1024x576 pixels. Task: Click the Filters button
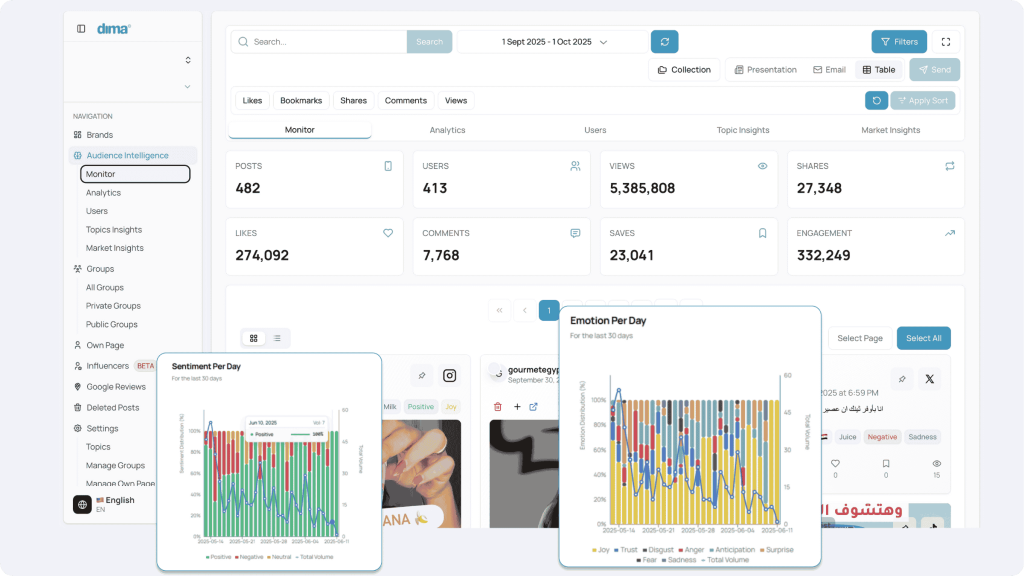coord(898,42)
